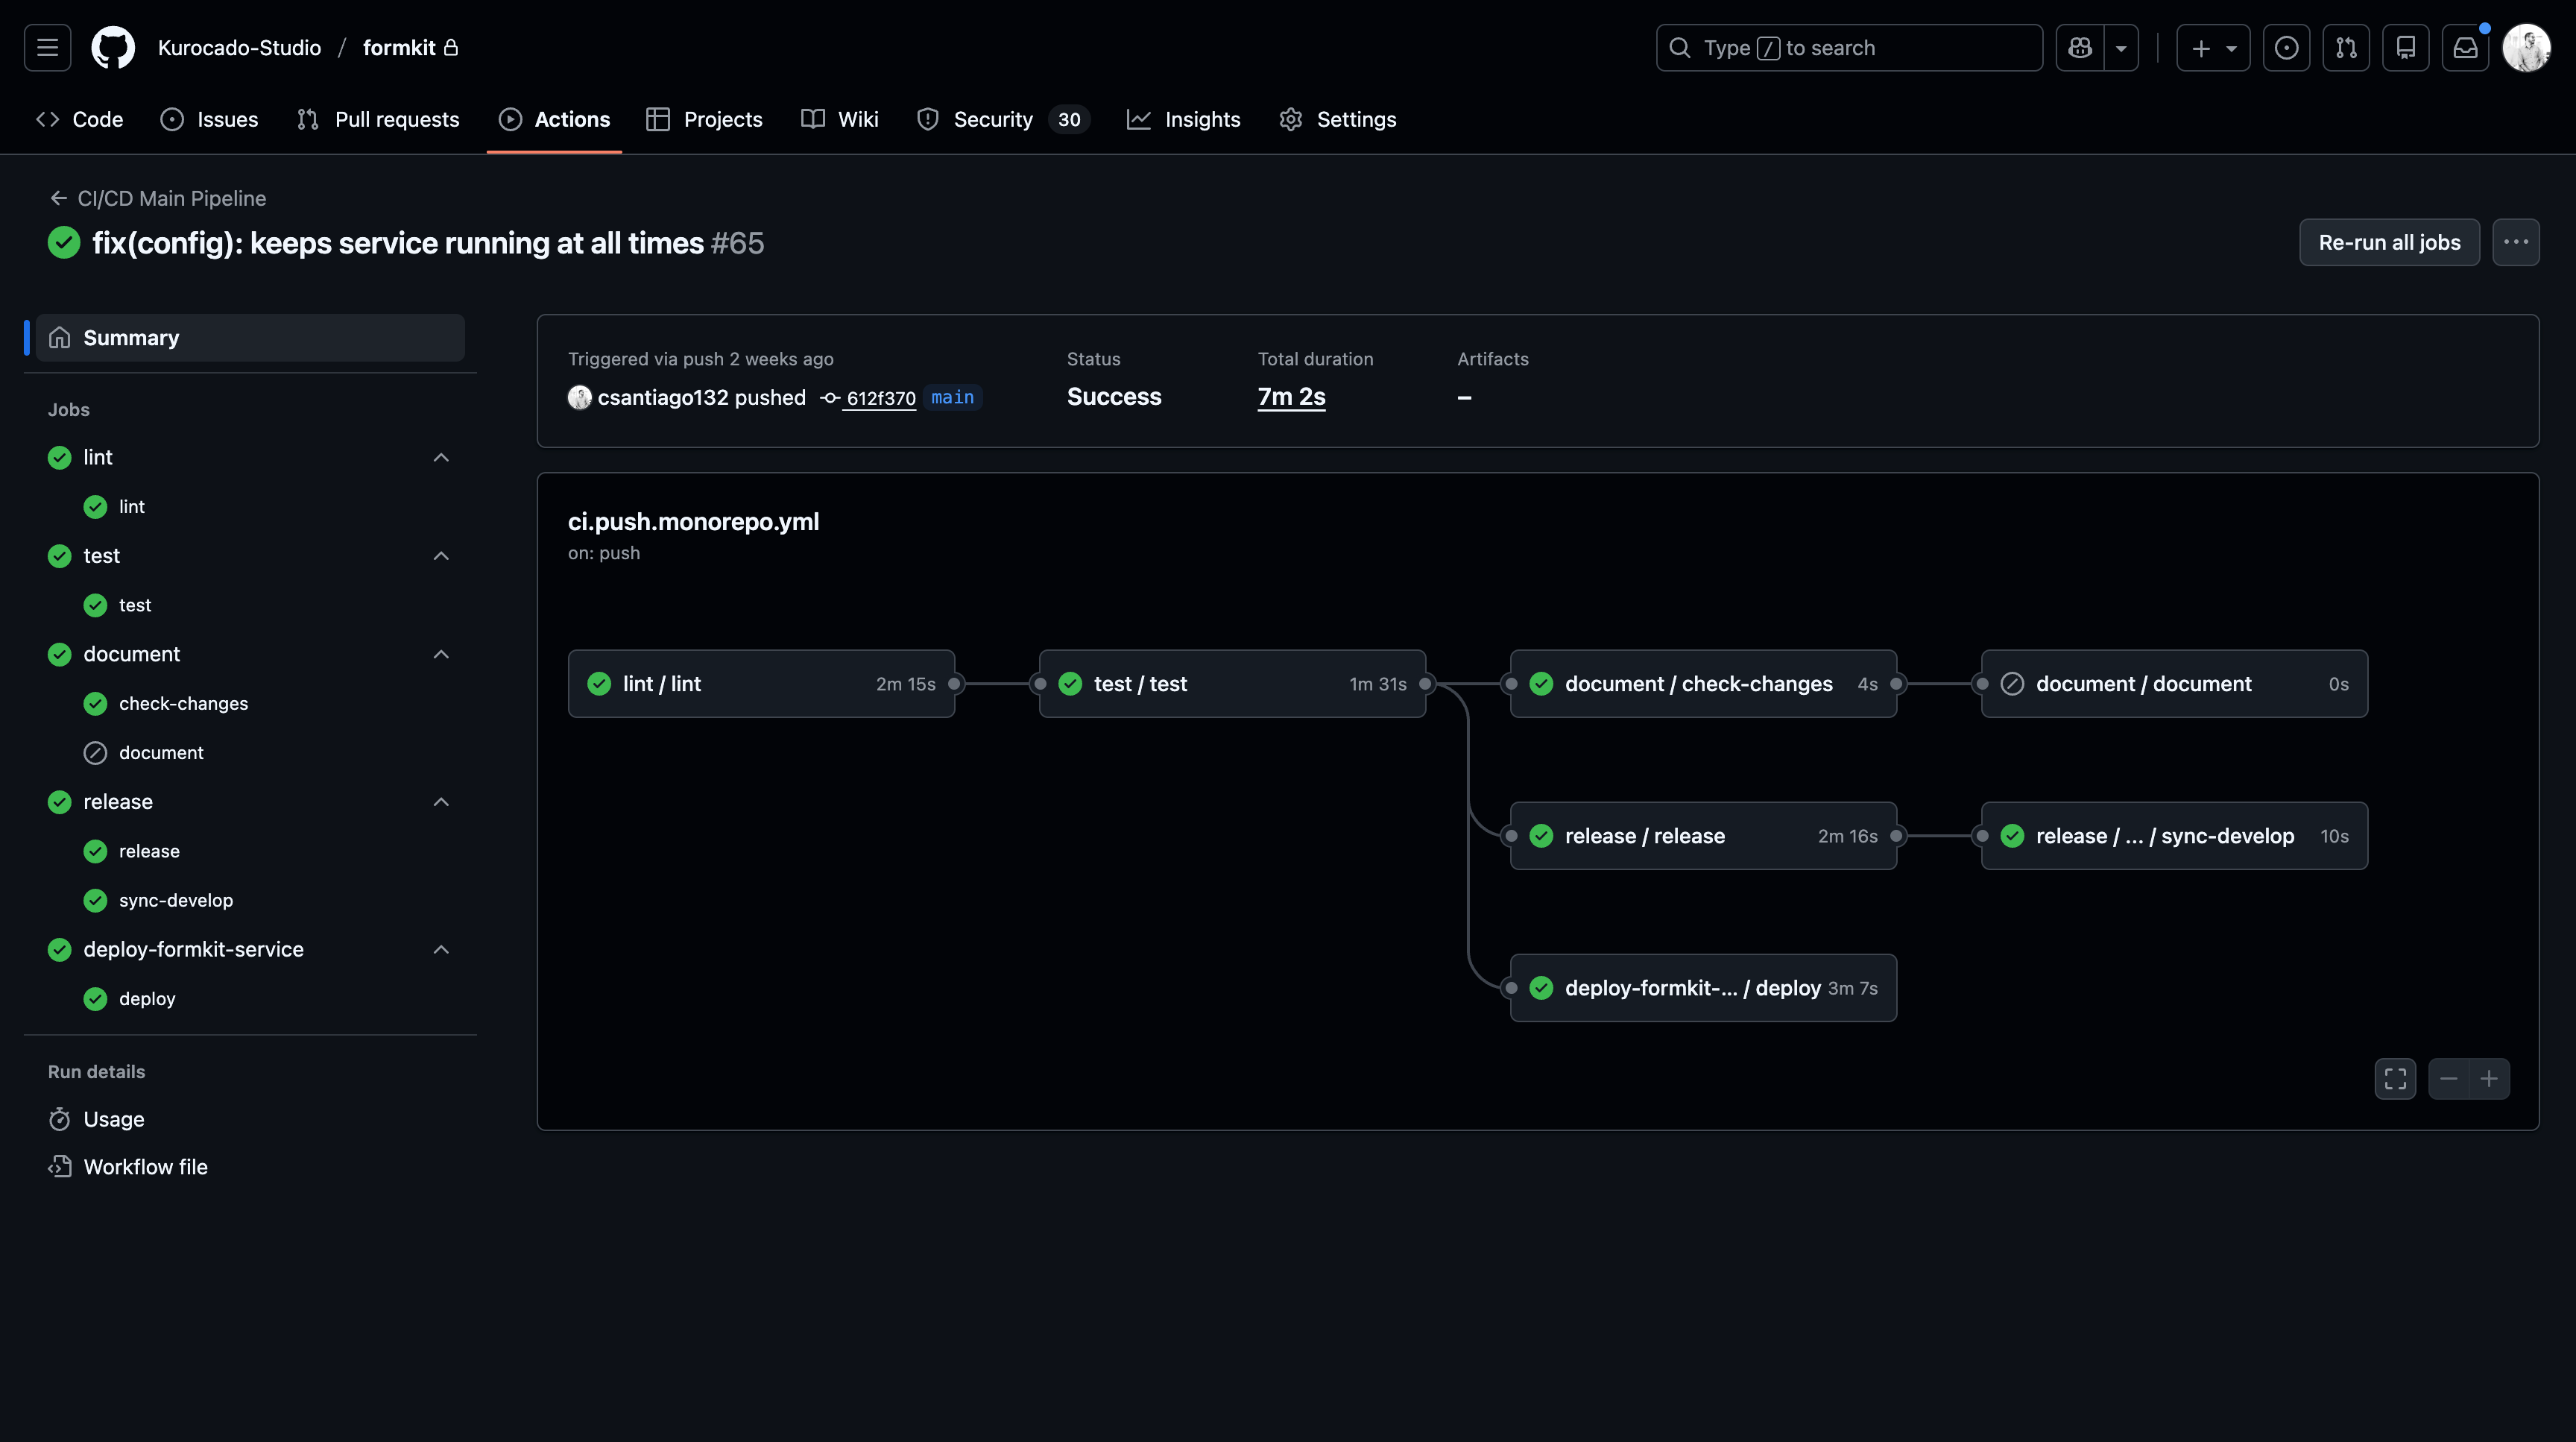Switch to the Pull requests tab

coord(378,119)
